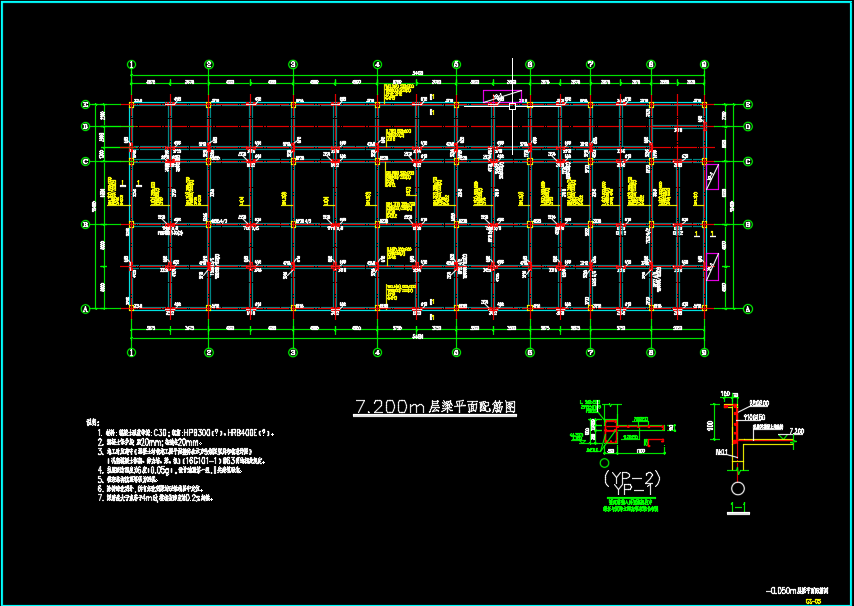Click the crosshair pickbox square
The width and height of the screenshot is (854, 606).
(x=512, y=104)
